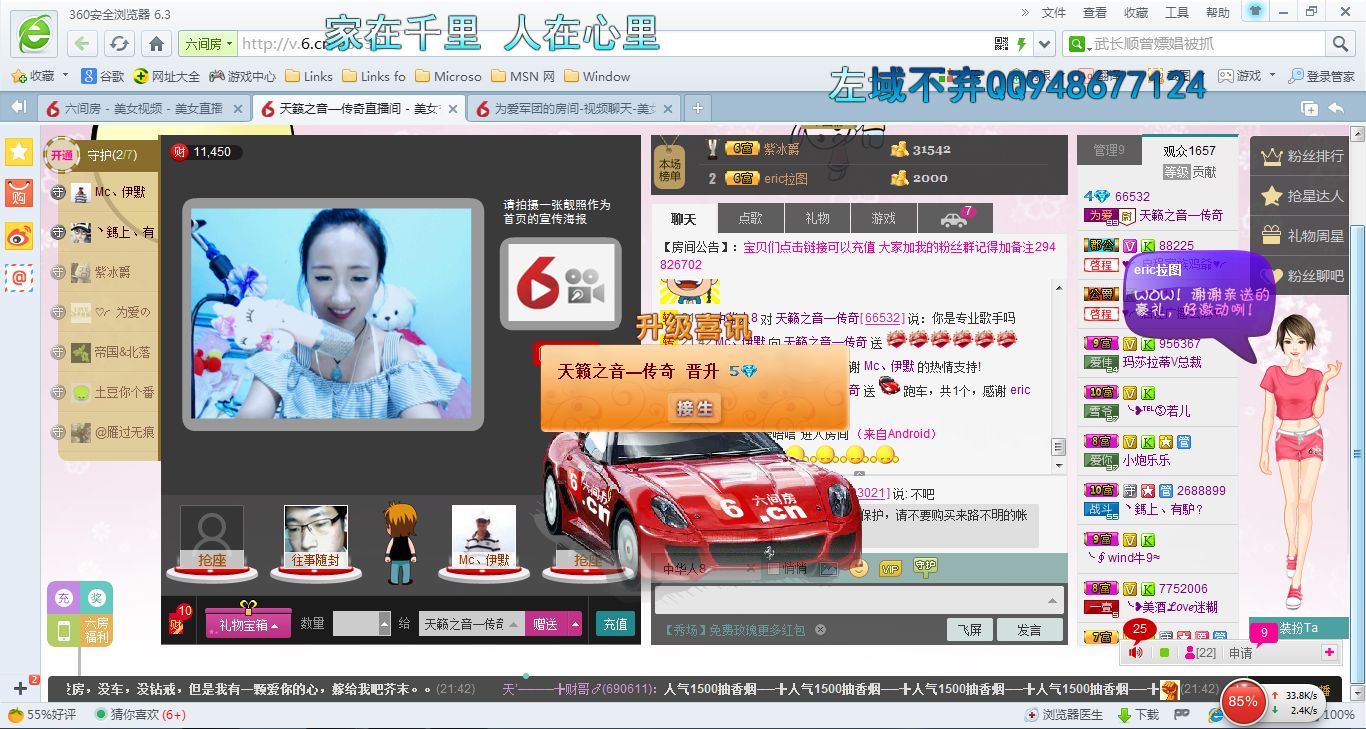
Task: Toggle the 悄悄 whisper checkbox
Action: [773, 569]
